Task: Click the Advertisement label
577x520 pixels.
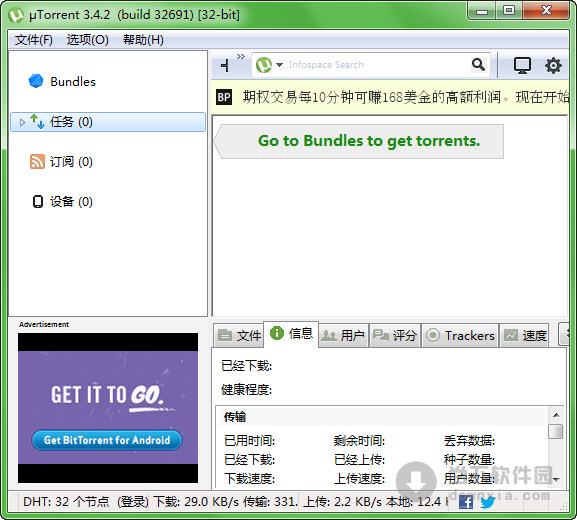Action: [44, 324]
